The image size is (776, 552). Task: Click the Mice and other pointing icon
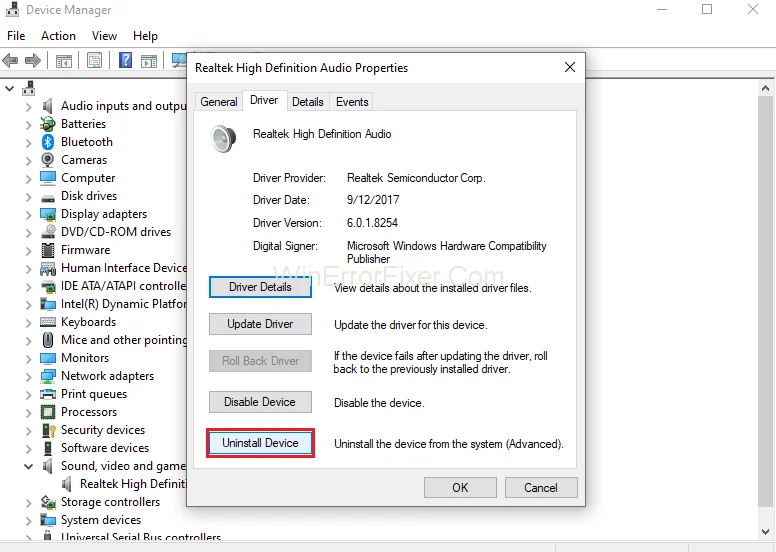coord(48,340)
